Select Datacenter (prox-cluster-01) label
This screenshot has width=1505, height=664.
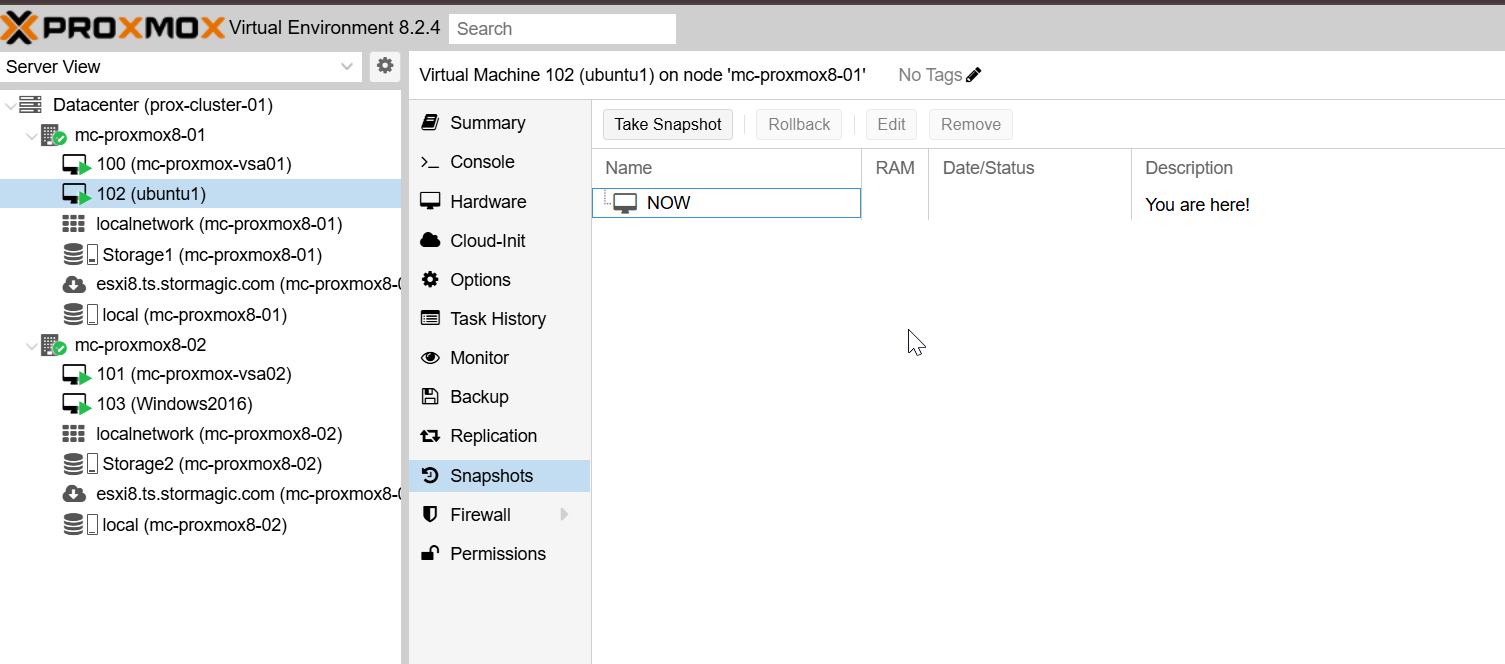coord(163,105)
